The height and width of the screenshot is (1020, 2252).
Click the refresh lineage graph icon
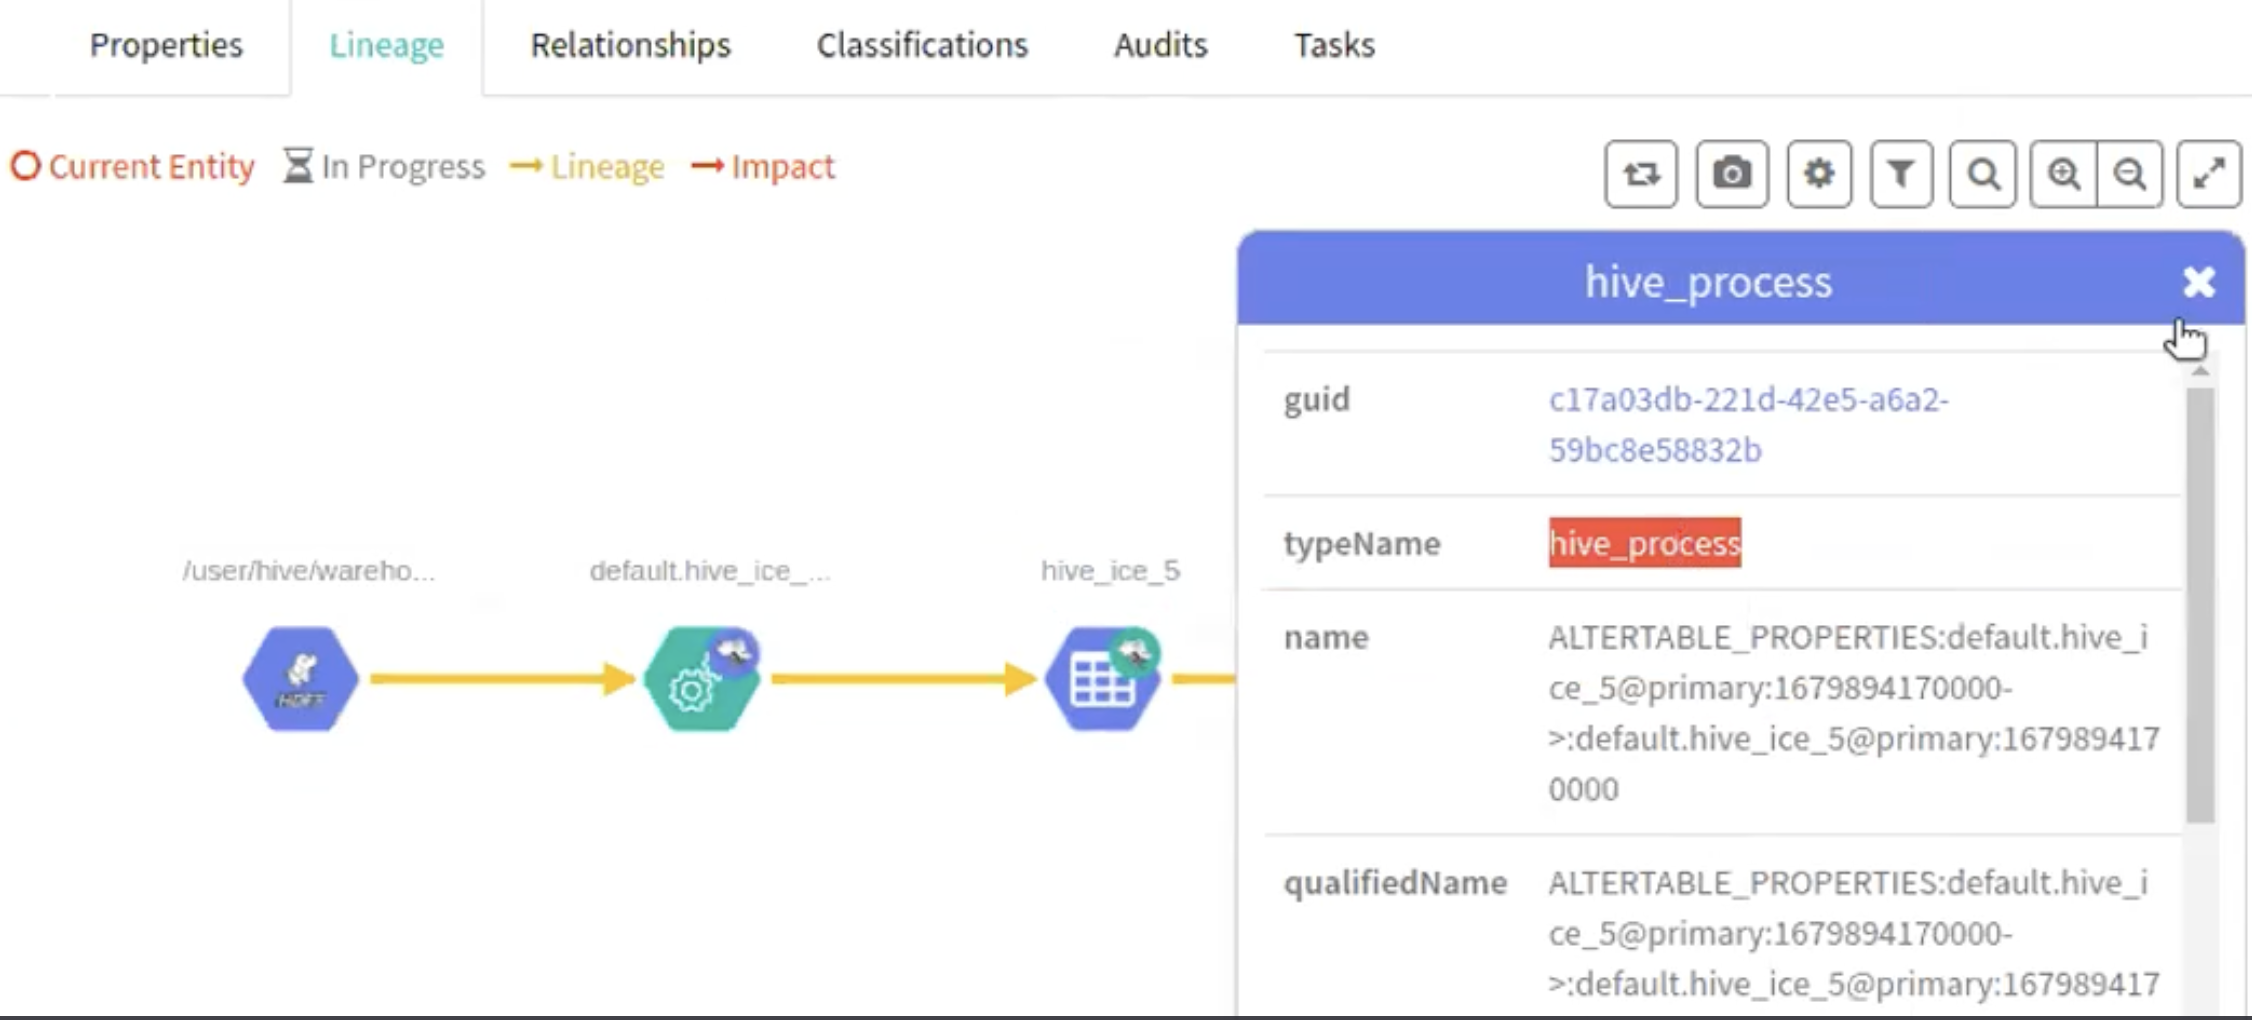click(x=1640, y=174)
